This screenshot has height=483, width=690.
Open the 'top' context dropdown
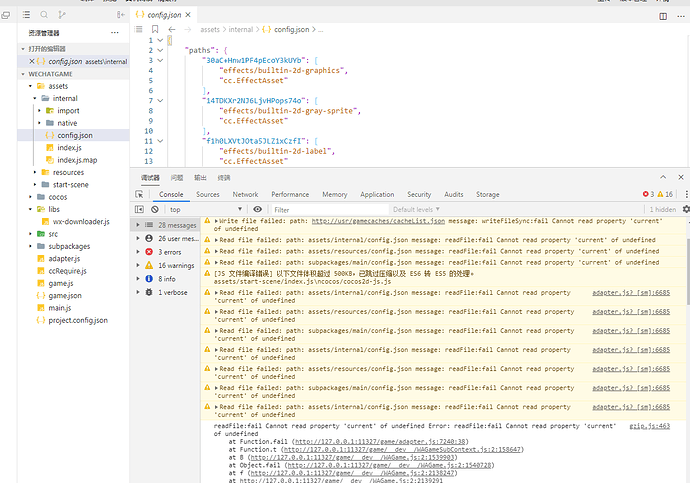[x=207, y=209]
